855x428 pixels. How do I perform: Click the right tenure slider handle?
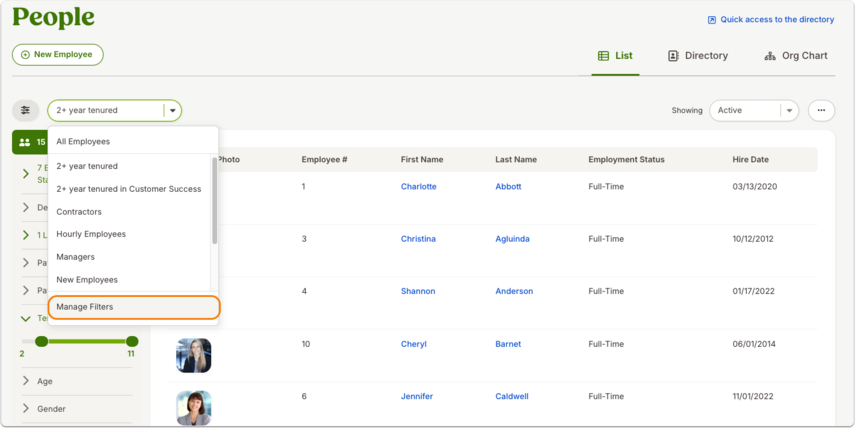tap(132, 341)
